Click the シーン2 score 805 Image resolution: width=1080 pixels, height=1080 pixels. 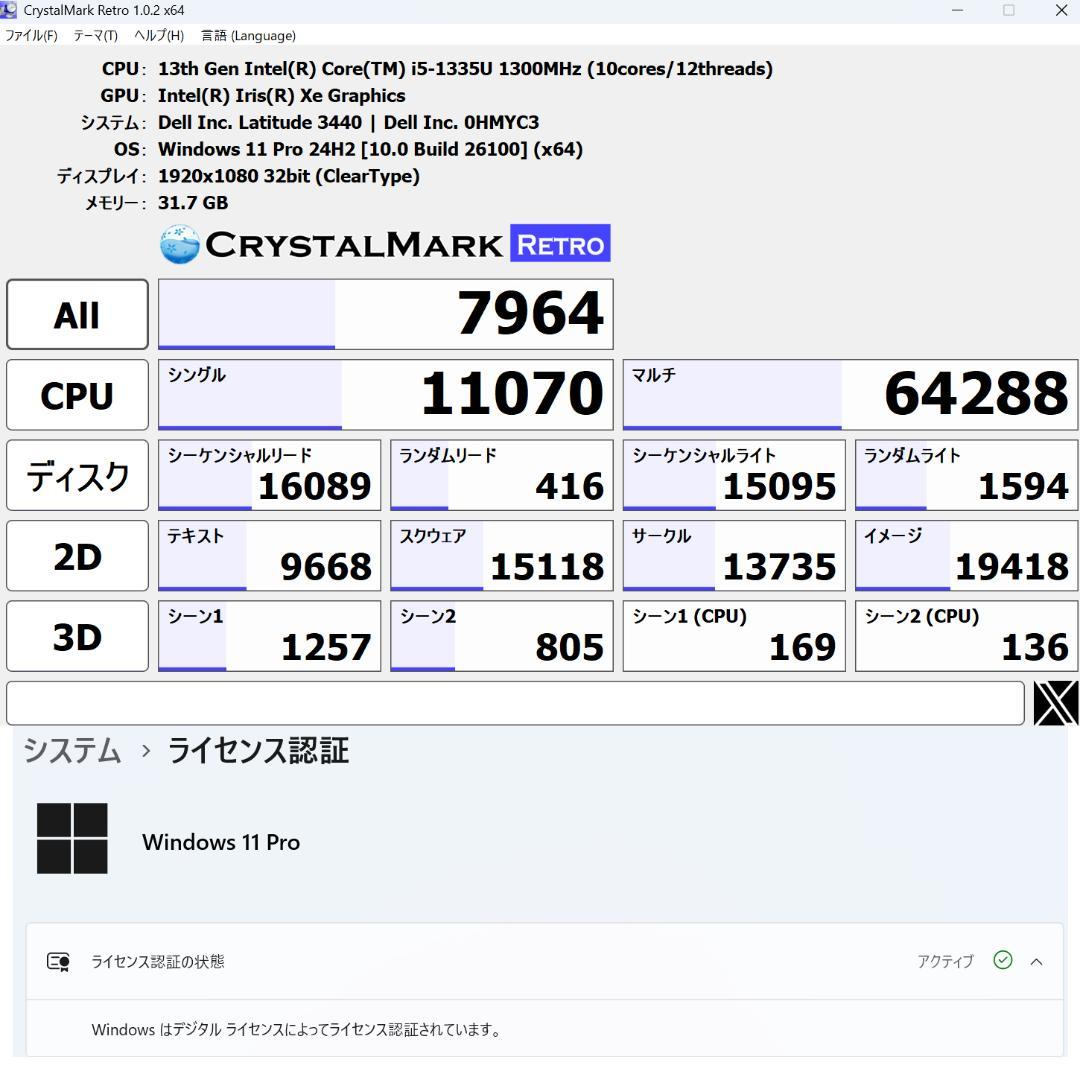coord(501,636)
